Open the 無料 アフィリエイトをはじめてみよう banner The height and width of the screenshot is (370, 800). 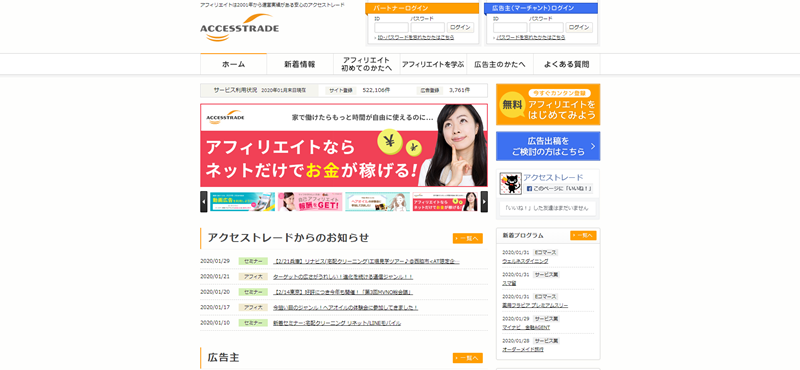(548, 105)
